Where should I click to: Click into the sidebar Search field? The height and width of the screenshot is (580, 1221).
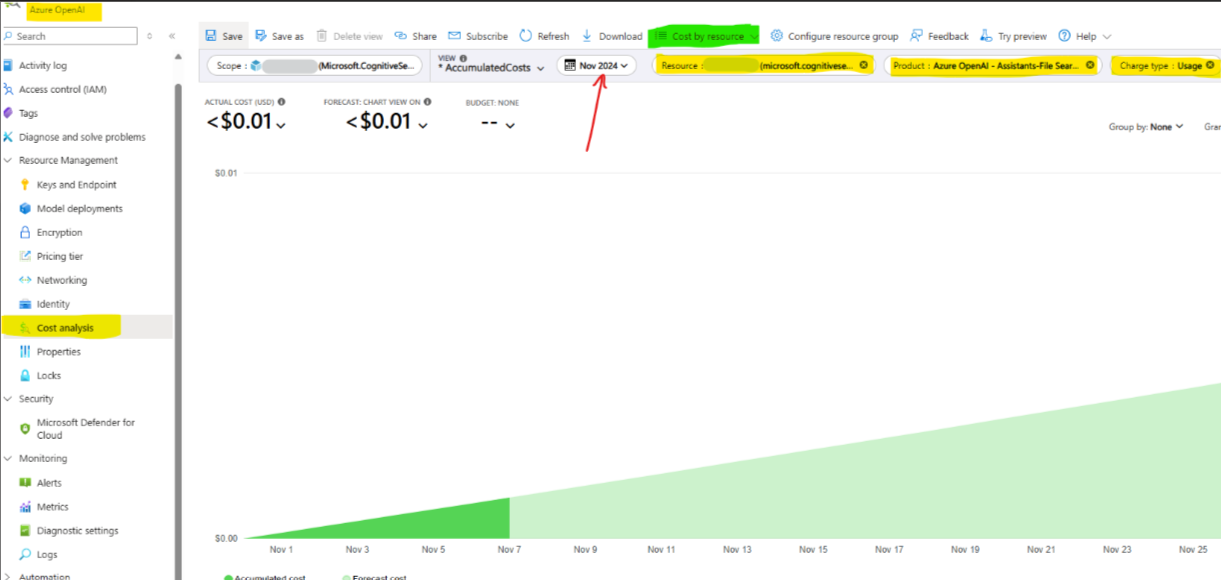pyautogui.click(x=69, y=36)
